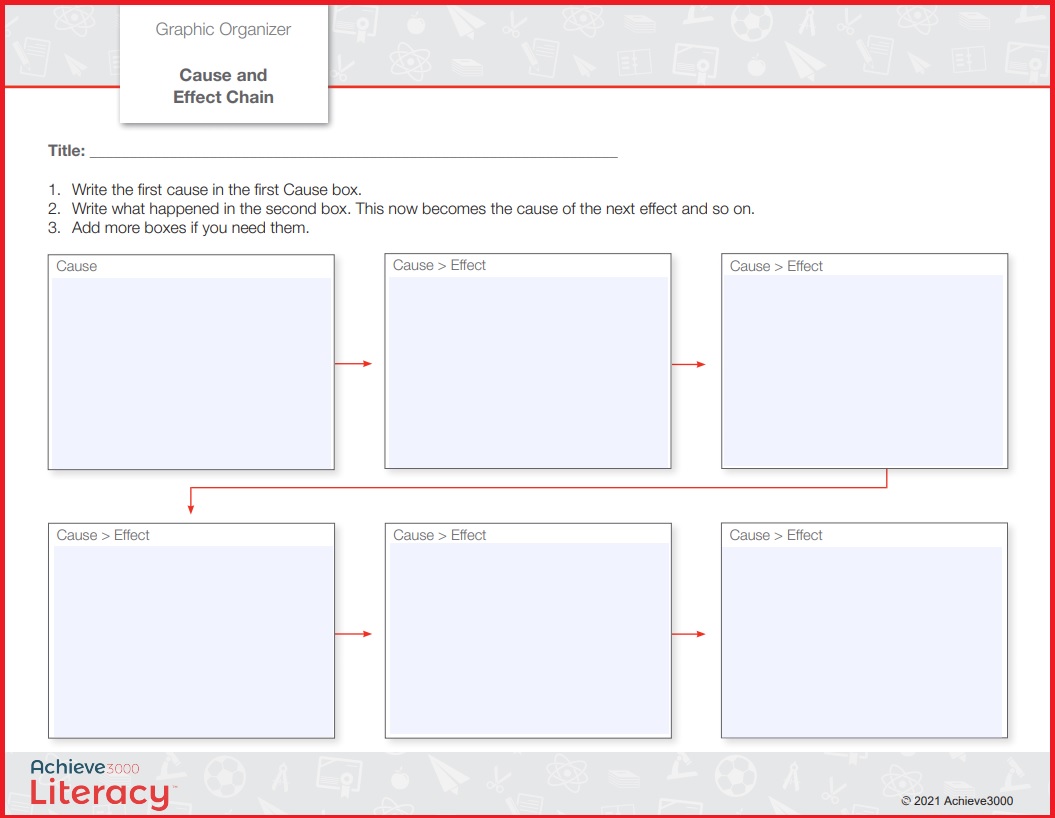
Task: Click the arrow after the bottom left box
Action: (353, 634)
